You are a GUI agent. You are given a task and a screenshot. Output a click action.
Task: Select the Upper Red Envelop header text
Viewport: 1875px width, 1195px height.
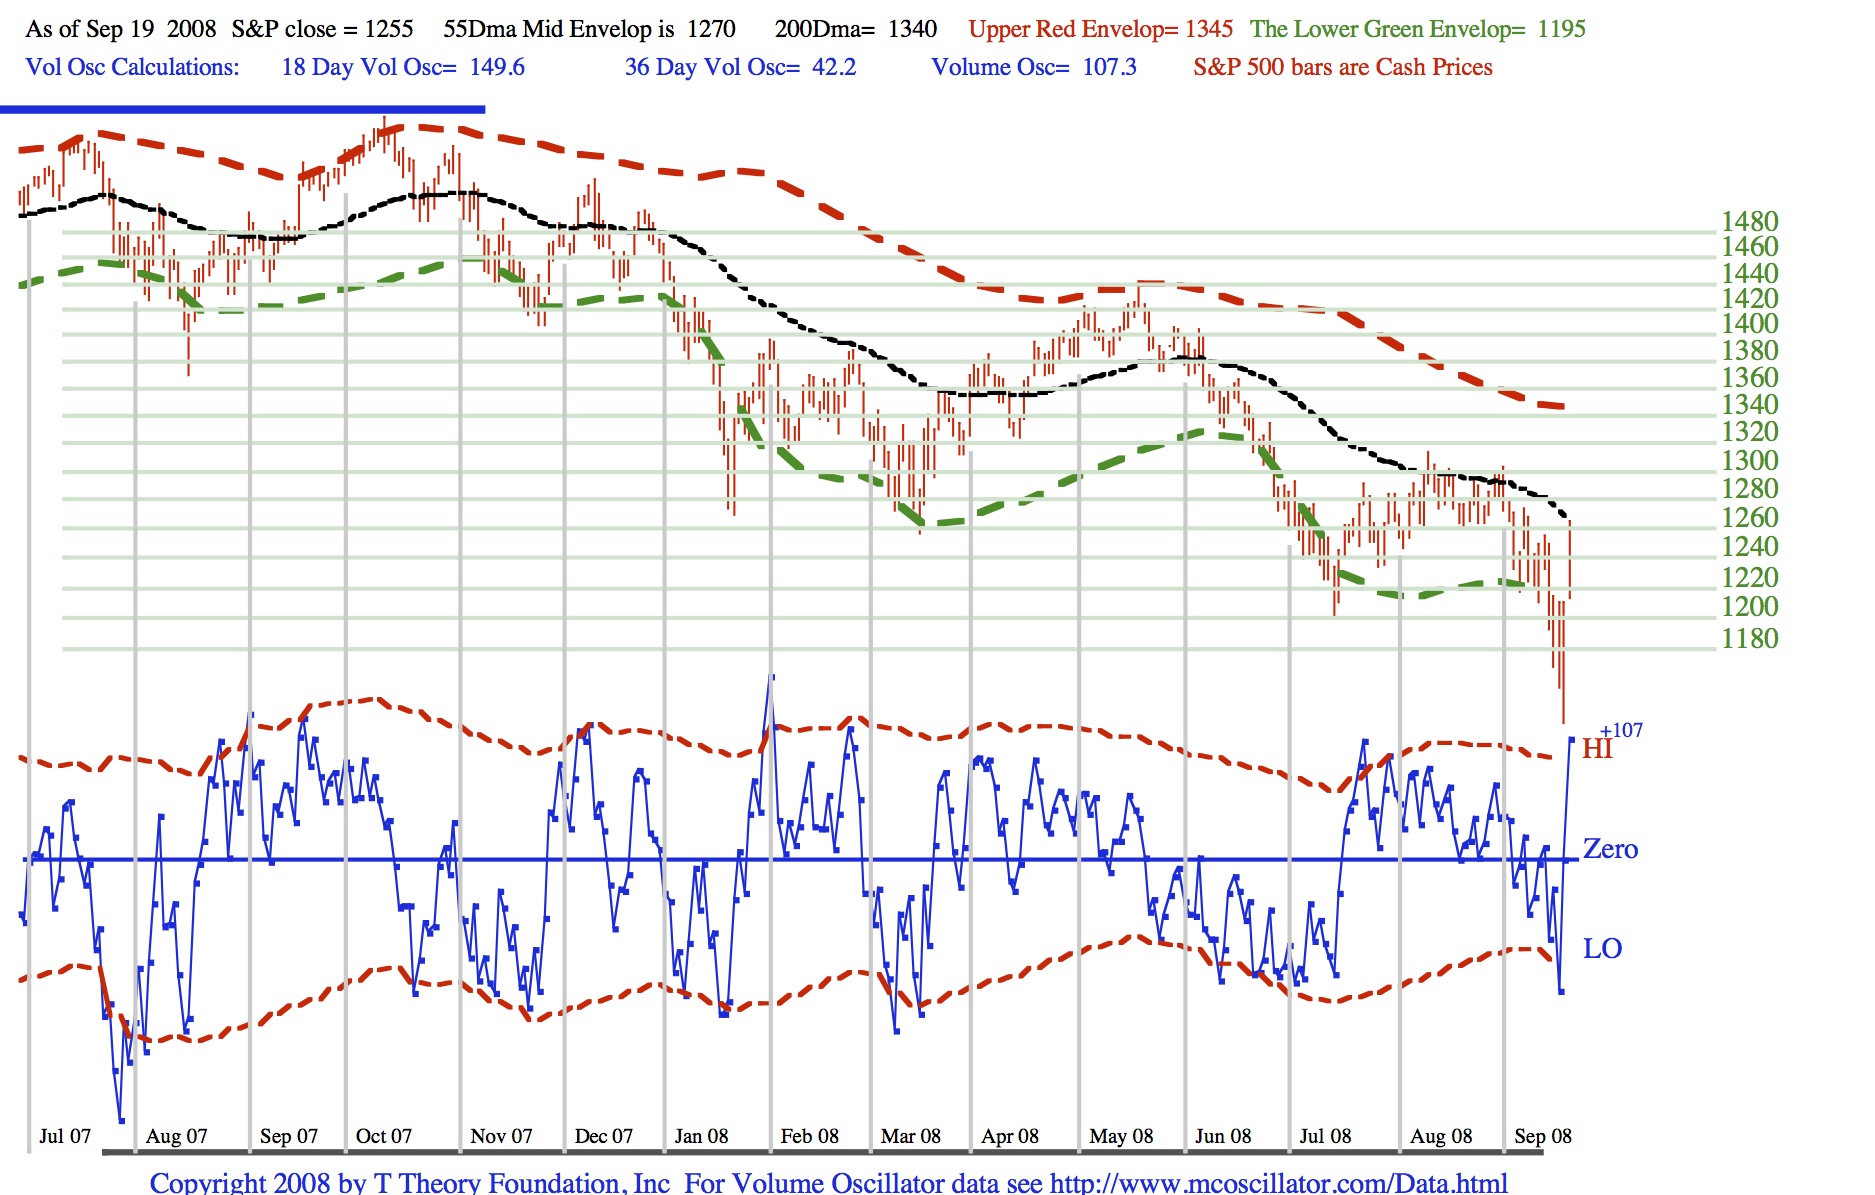point(1100,29)
